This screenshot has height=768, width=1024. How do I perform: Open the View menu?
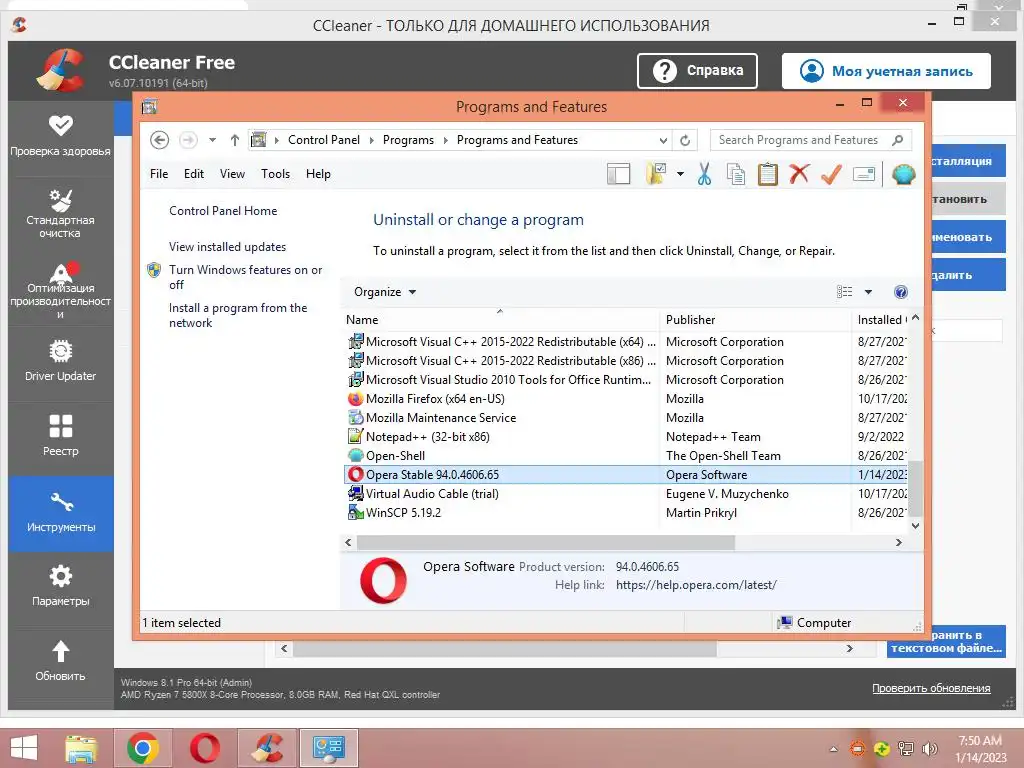click(x=232, y=174)
